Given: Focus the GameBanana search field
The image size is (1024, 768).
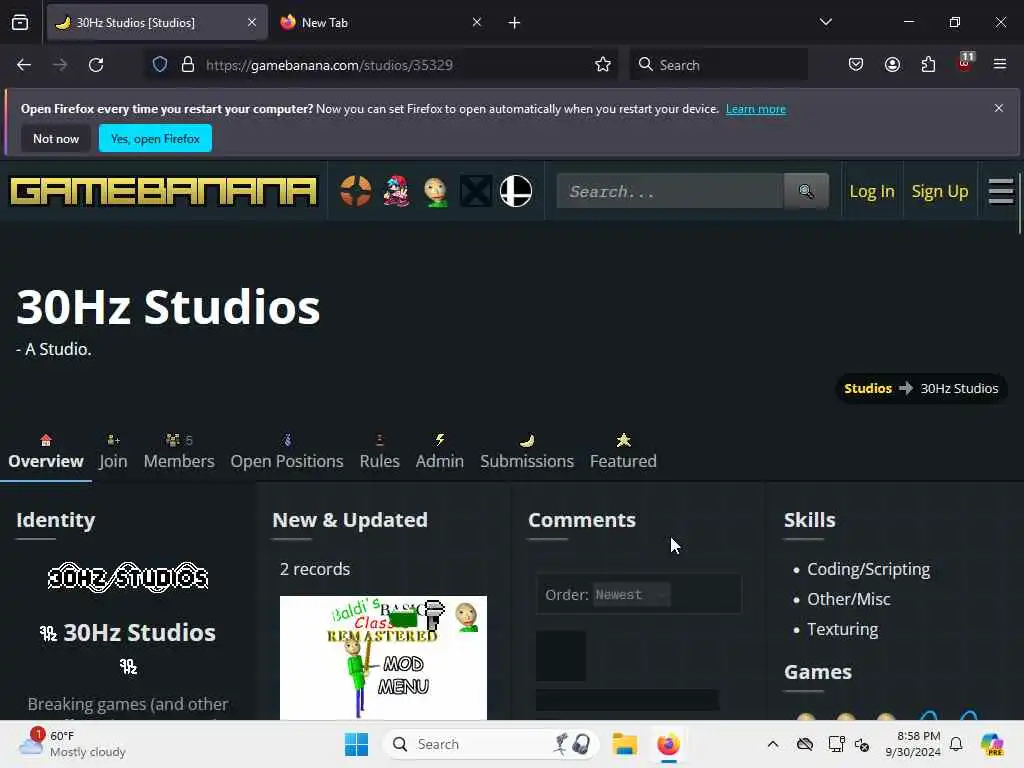Looking at the screenshot, I should [x=670, y=191].
